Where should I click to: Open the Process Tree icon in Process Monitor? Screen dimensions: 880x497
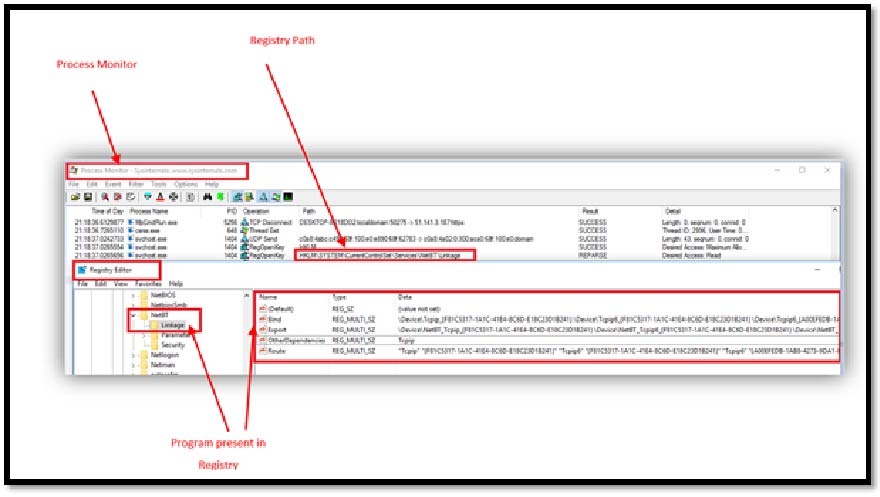(x=190, y=197)
